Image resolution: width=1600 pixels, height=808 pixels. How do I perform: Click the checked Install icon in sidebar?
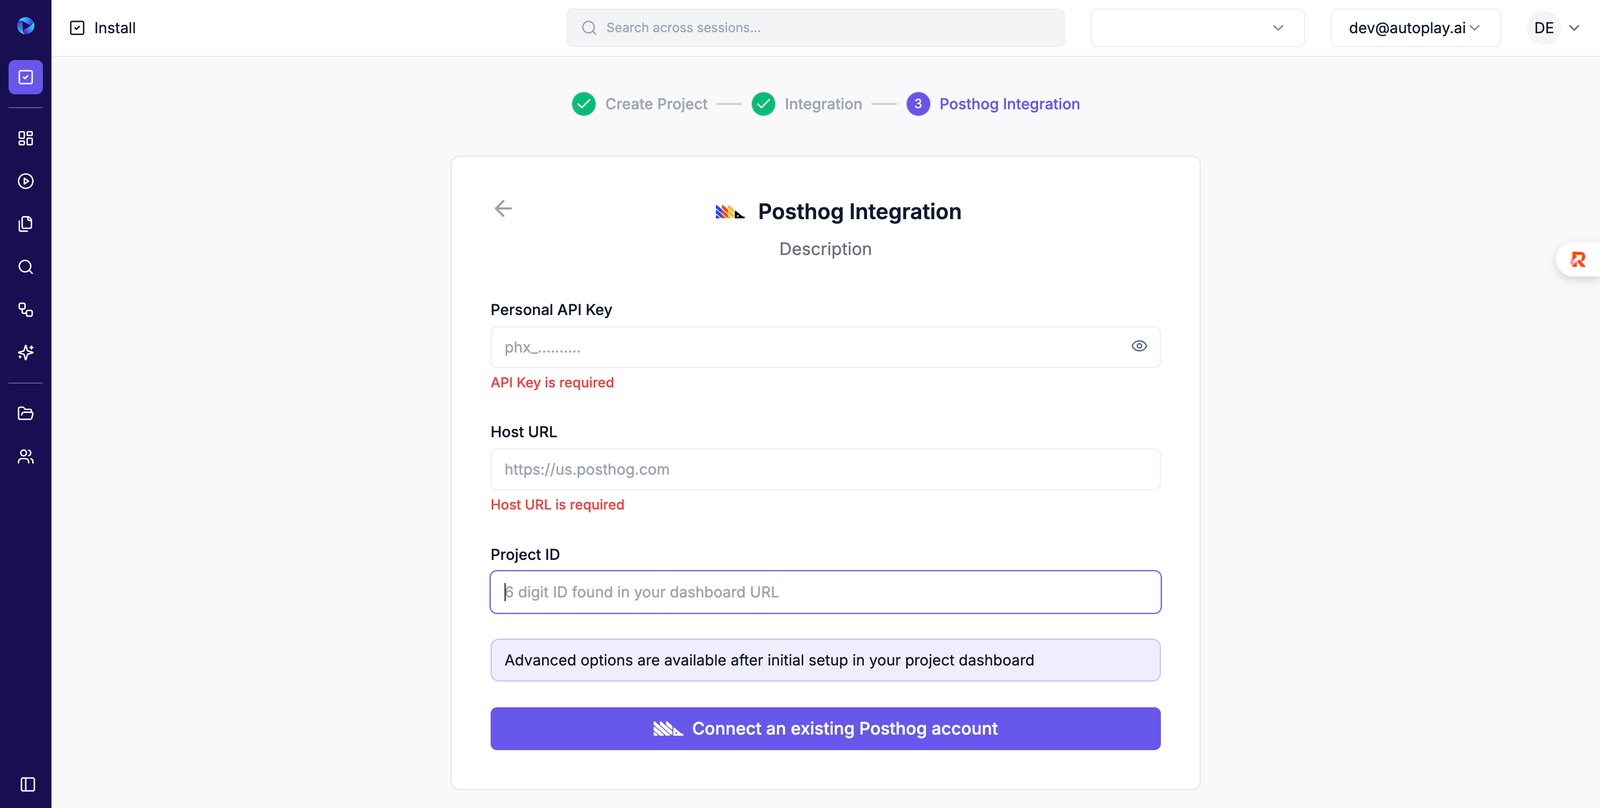tap(26, 77)
